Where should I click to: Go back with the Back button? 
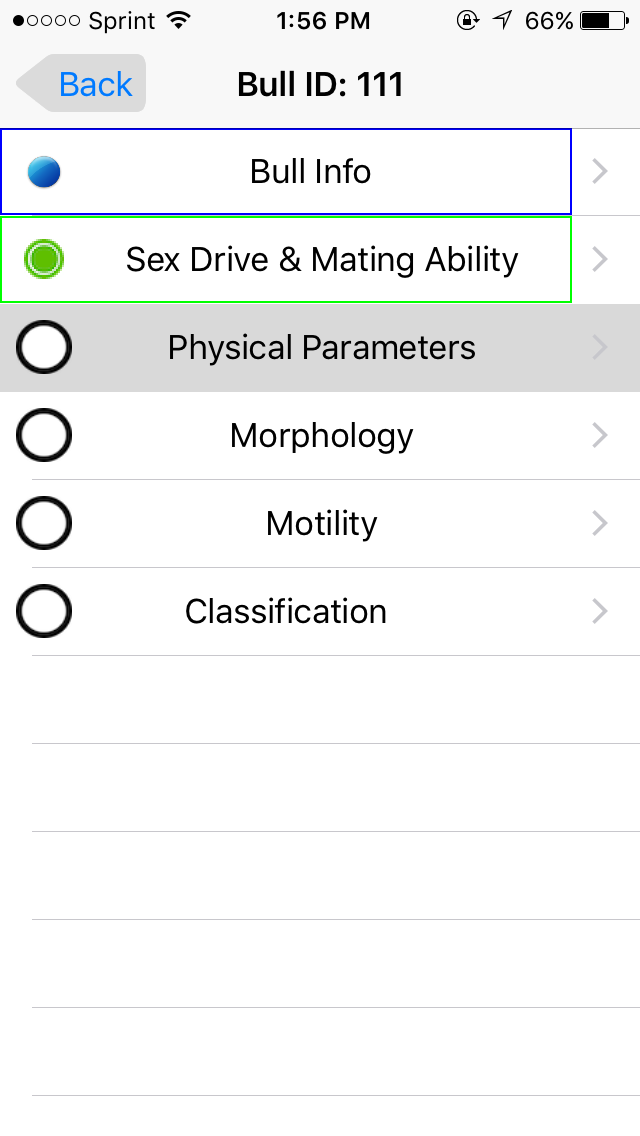(x=84, y=84)
